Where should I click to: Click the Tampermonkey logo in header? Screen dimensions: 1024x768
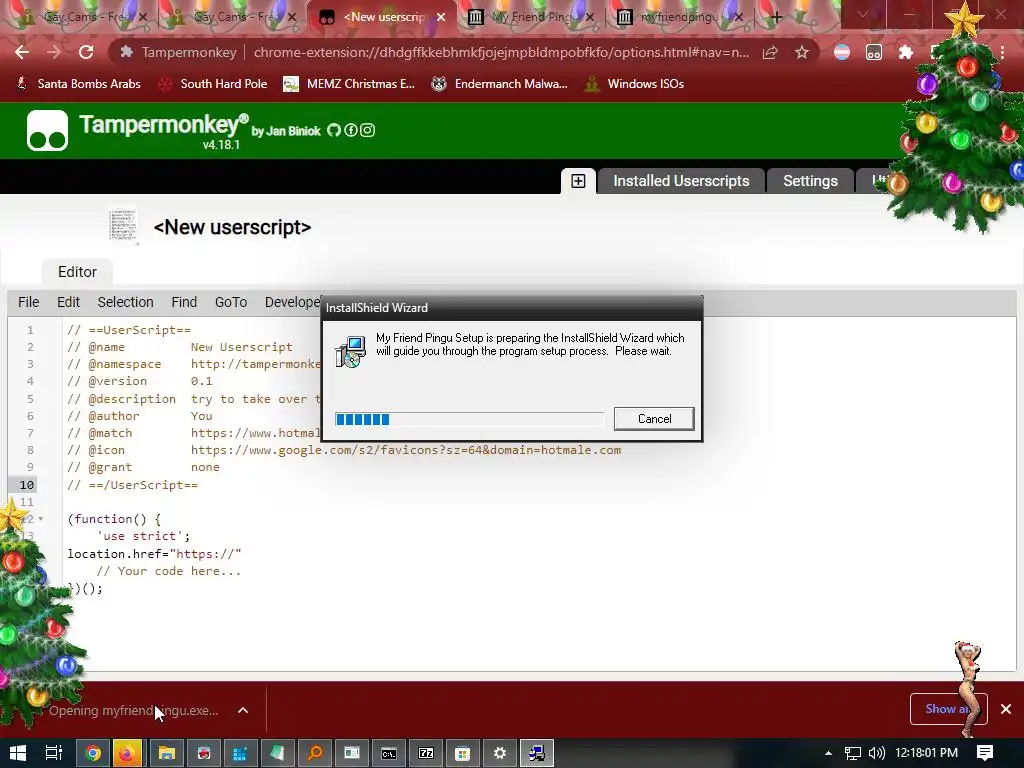[47, 131]
